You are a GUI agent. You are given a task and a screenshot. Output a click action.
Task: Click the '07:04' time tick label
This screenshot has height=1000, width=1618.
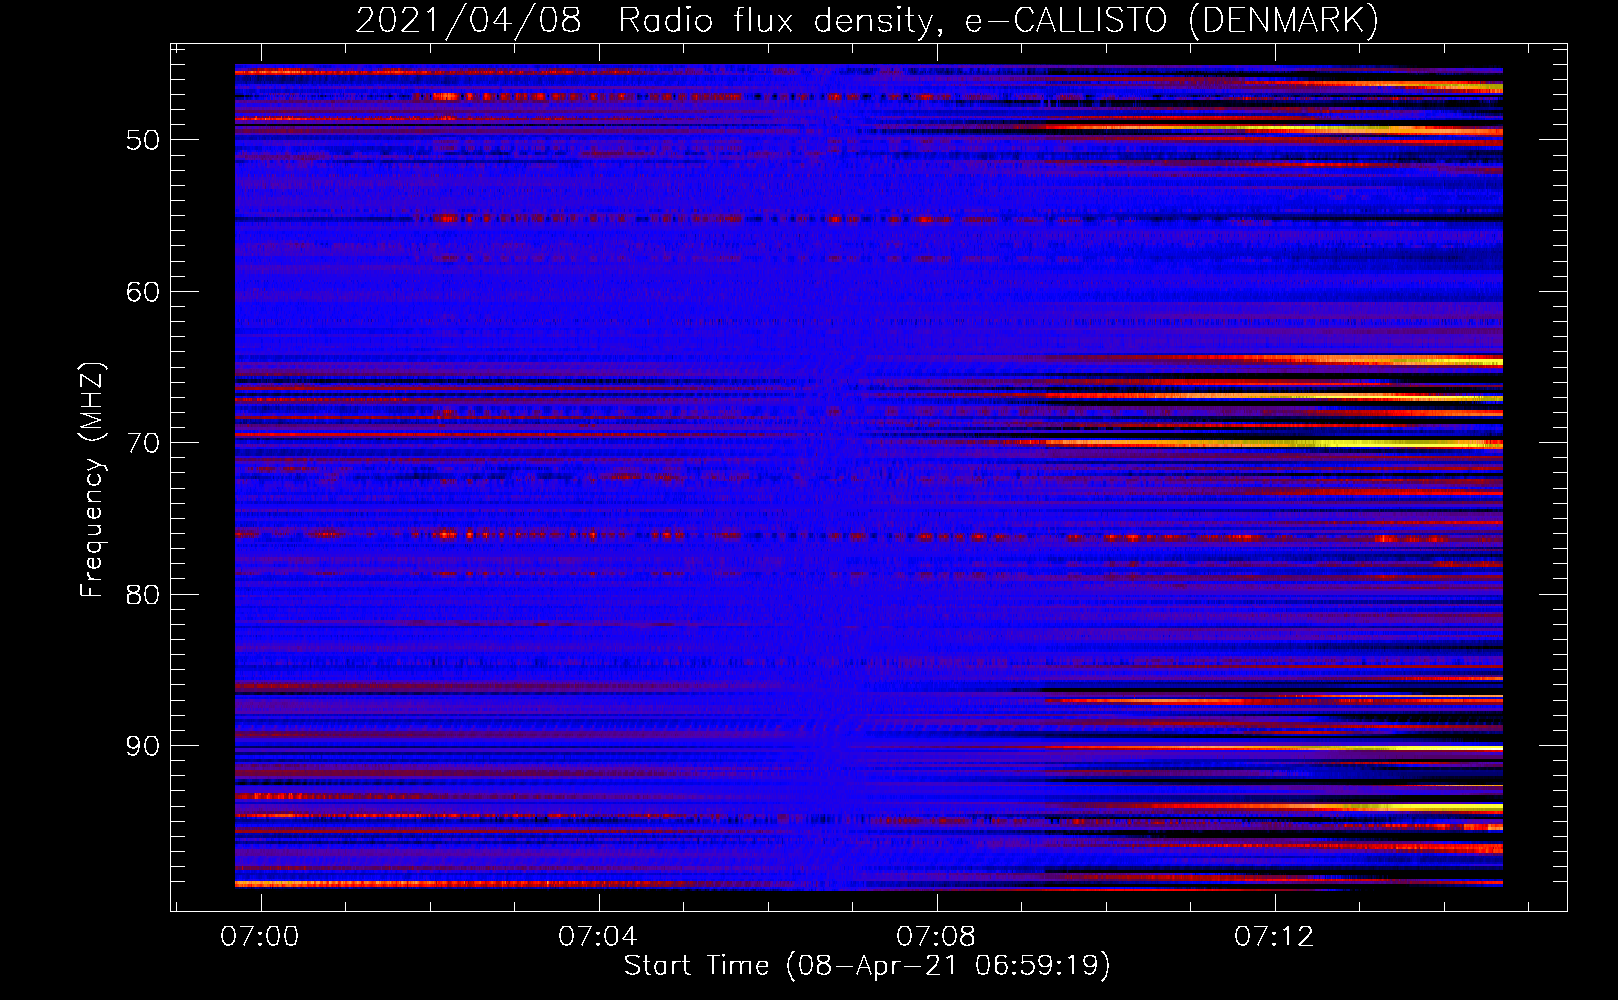(x=598, y=937)
